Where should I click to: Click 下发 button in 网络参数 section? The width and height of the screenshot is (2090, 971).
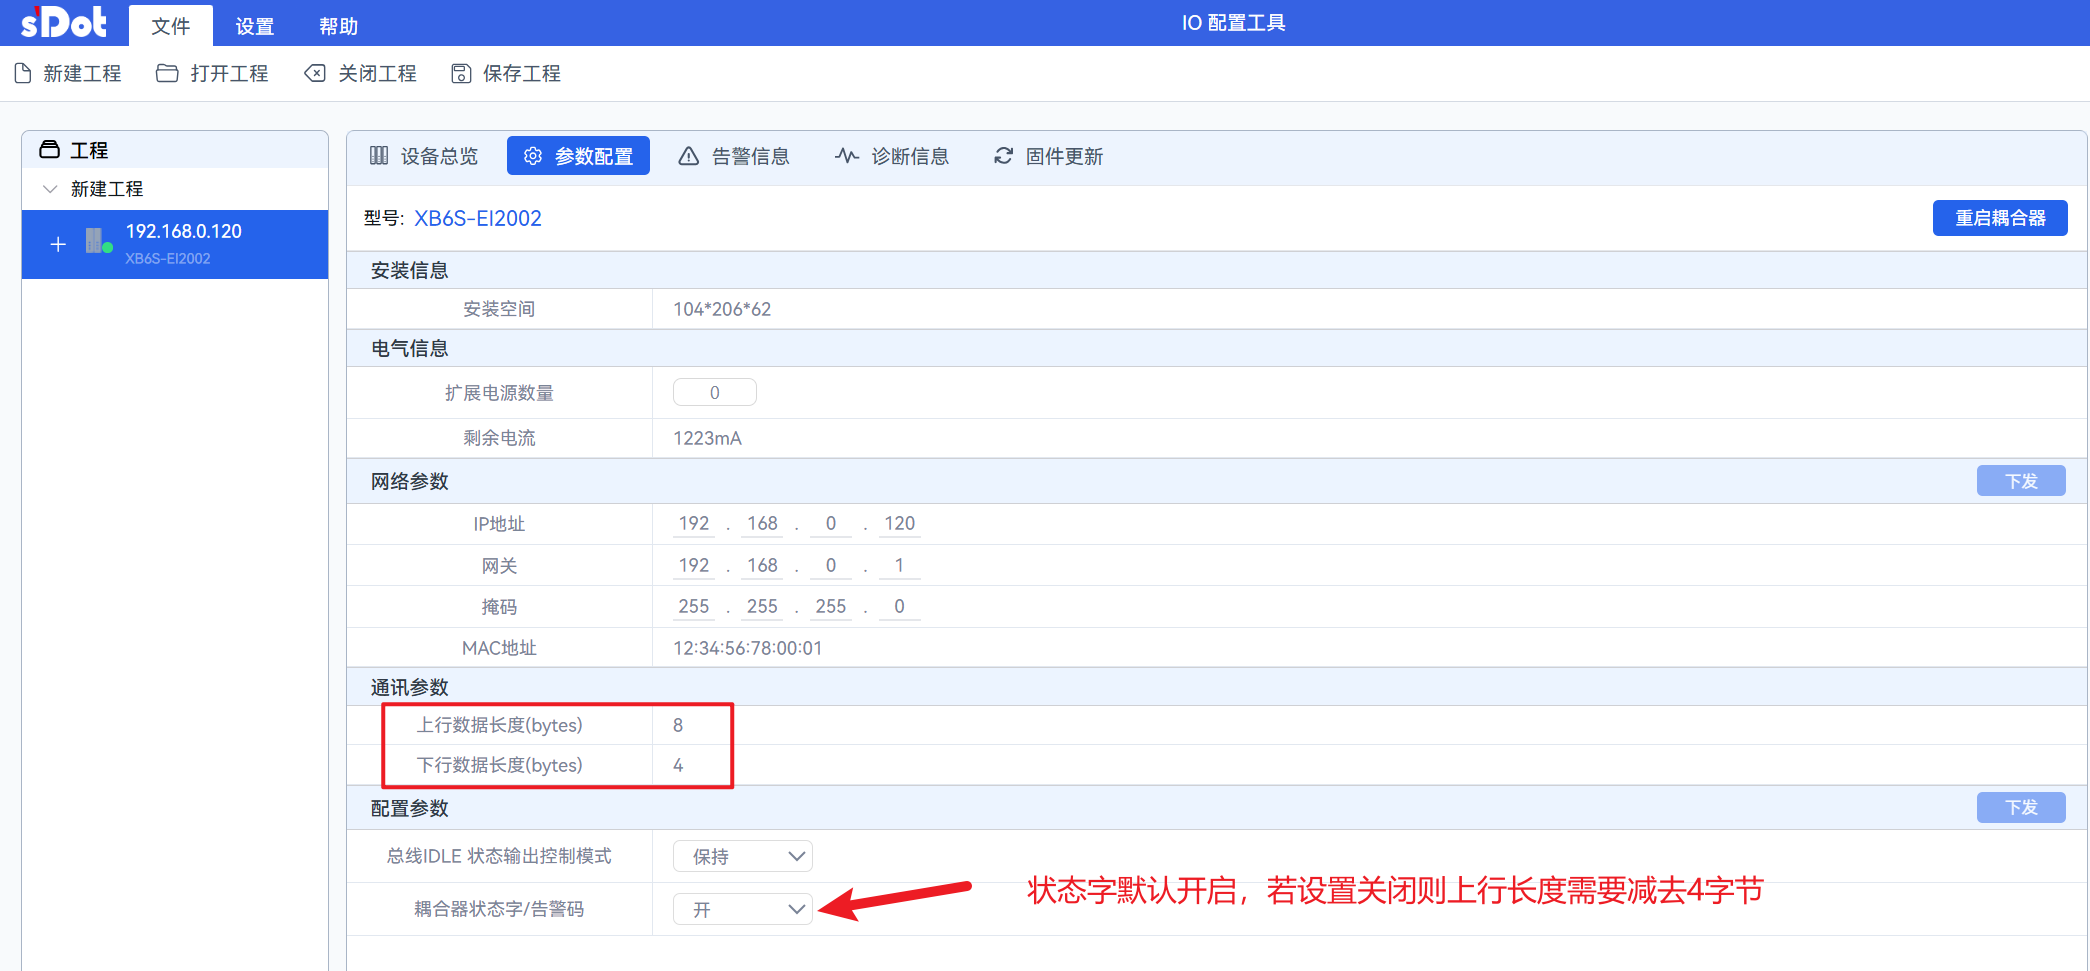2021,481
